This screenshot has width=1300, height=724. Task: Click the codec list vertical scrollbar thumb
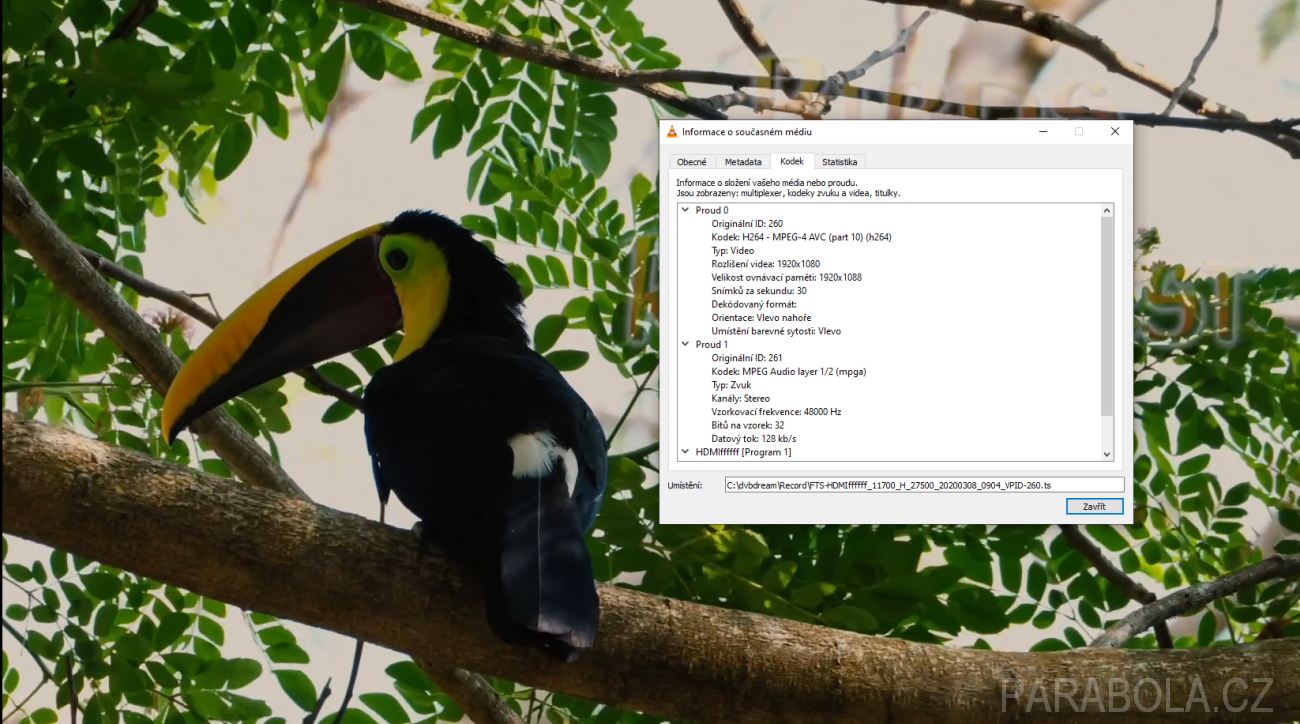[x=1106, y=315]
